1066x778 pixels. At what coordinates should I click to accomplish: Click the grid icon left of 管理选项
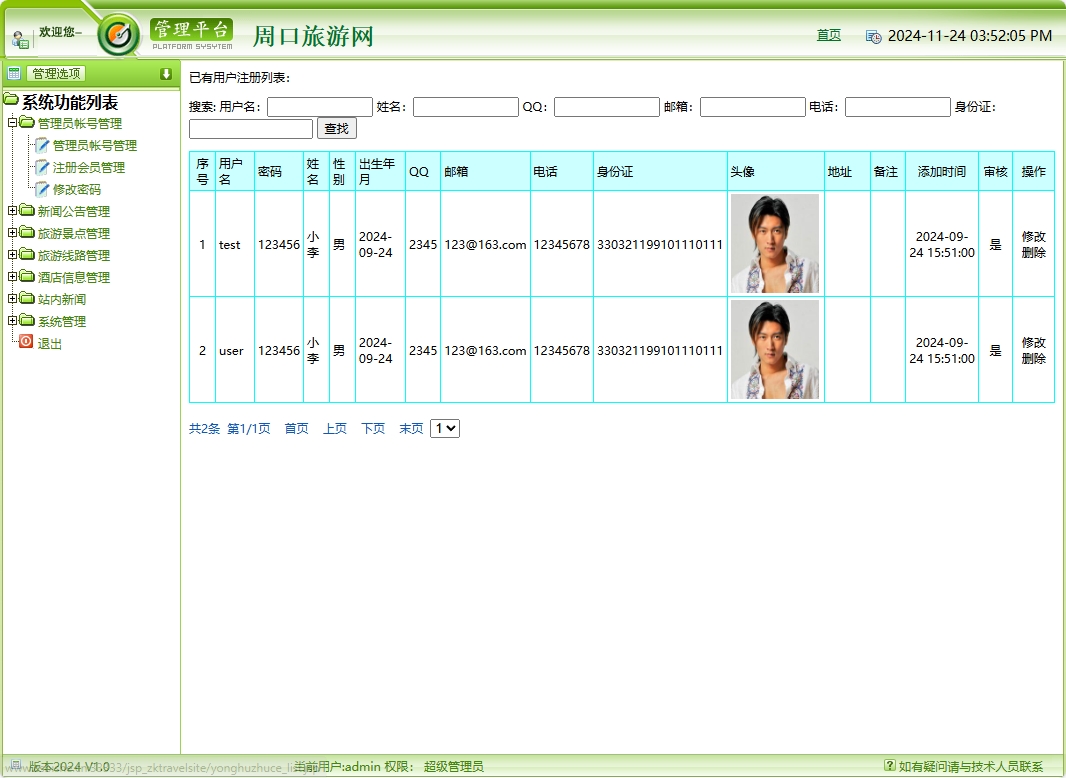[x=13, y=72]
